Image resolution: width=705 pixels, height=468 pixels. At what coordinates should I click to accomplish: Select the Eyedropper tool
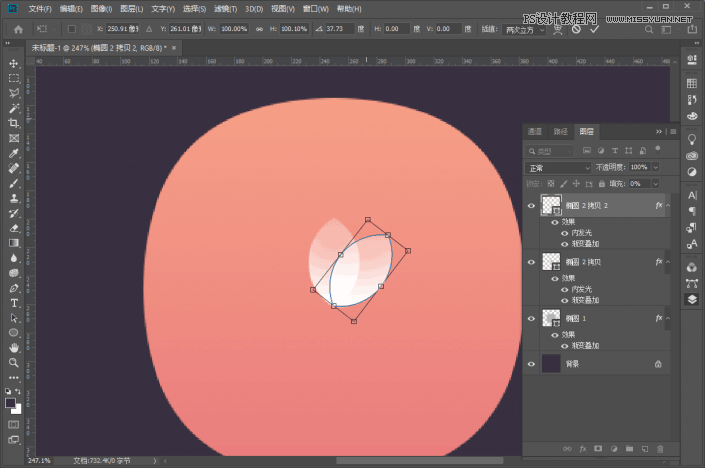tap(14, 153)
